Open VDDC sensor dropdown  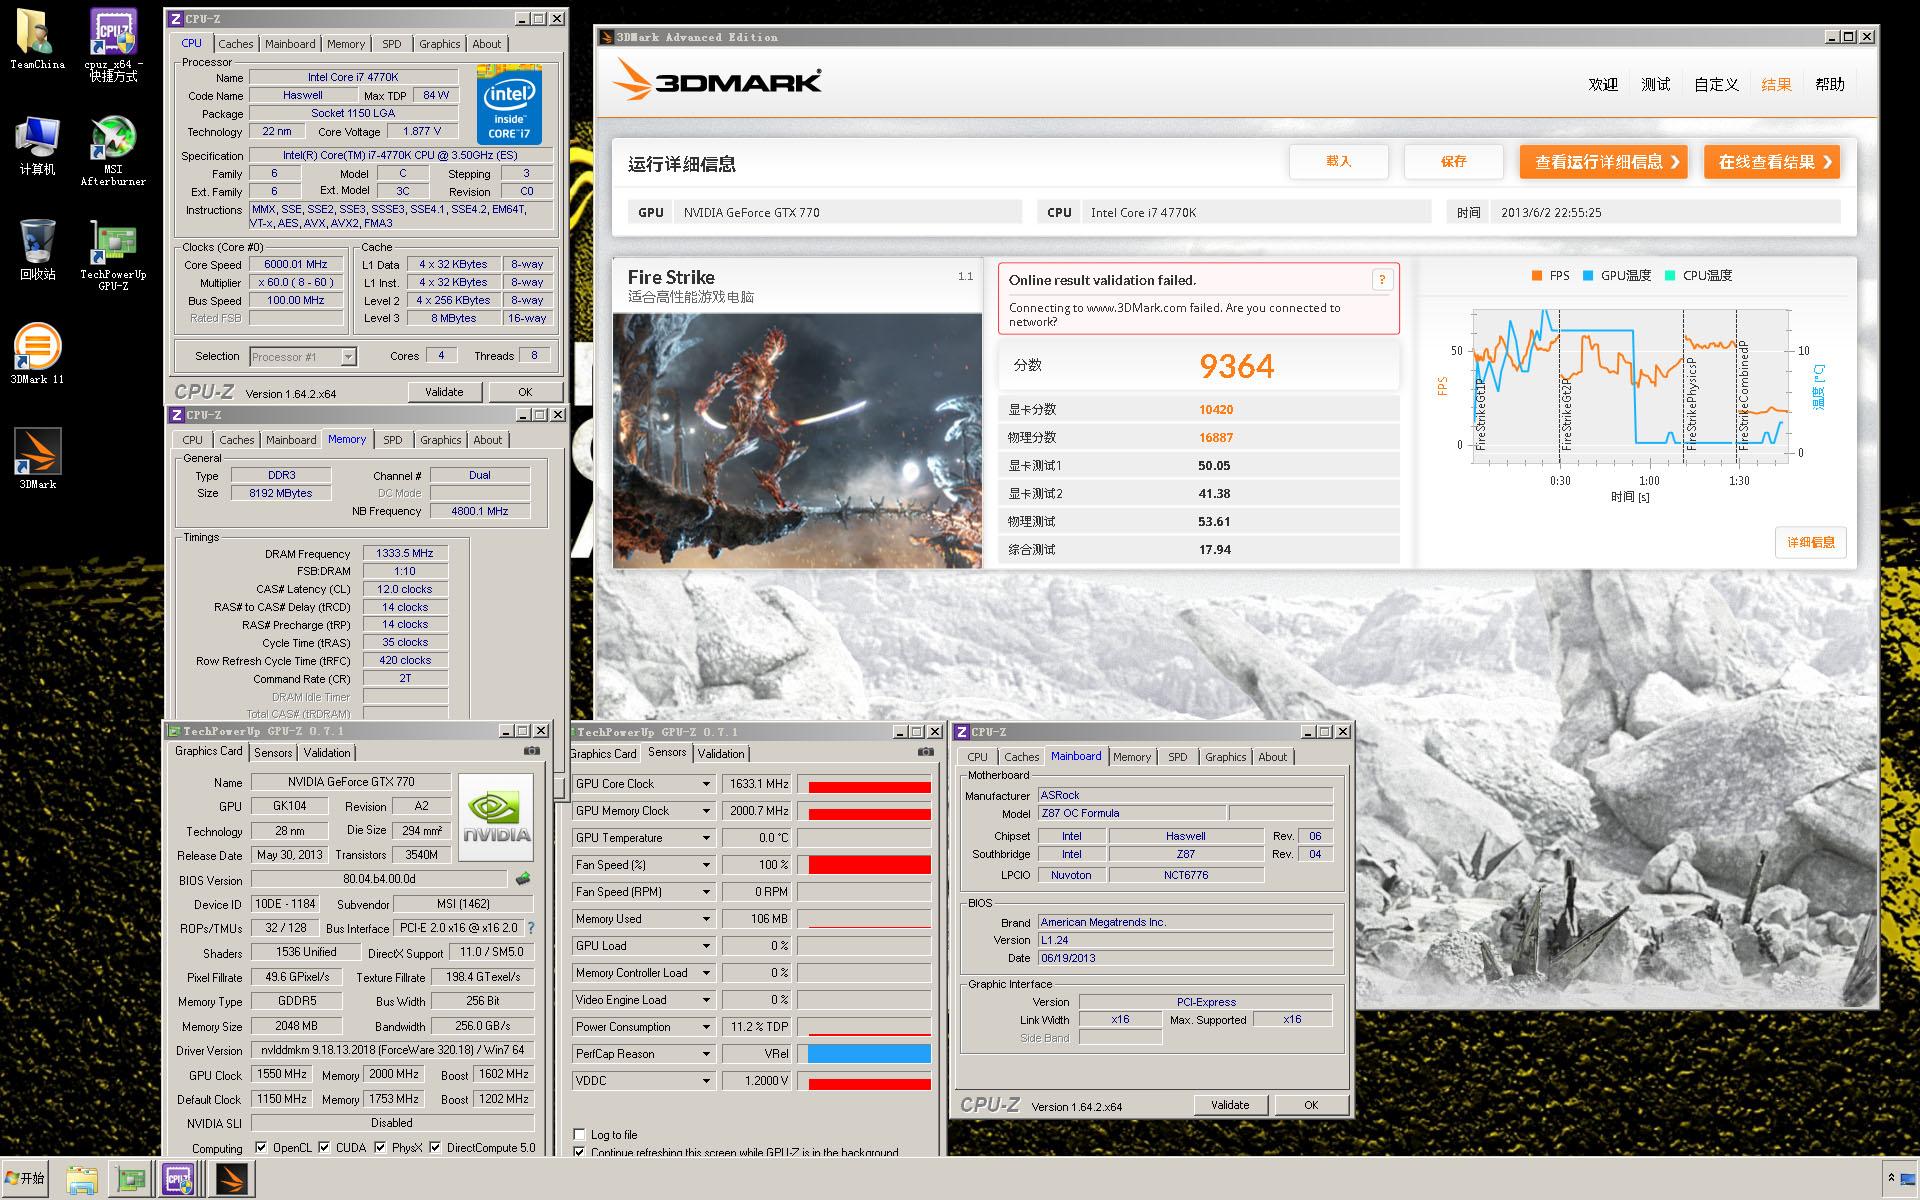pyautogui.click(x=706, y=1081)
